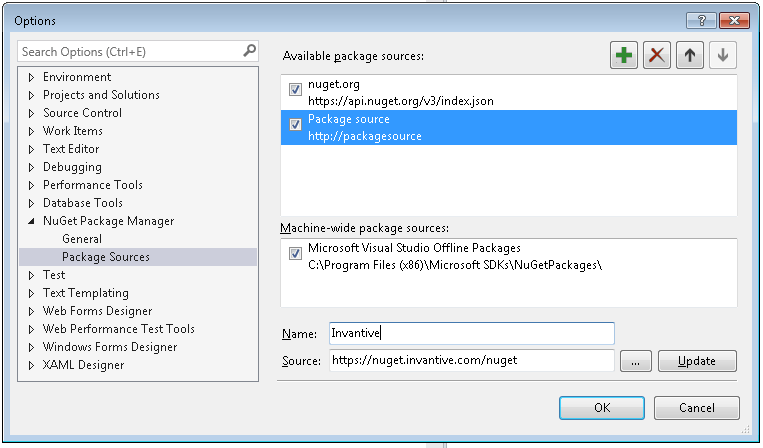This screenshot has height=448, width=763.
Task: Toggle Microsoft Visual Studio Offline Packages checkbox
Action: pos(295,253)
